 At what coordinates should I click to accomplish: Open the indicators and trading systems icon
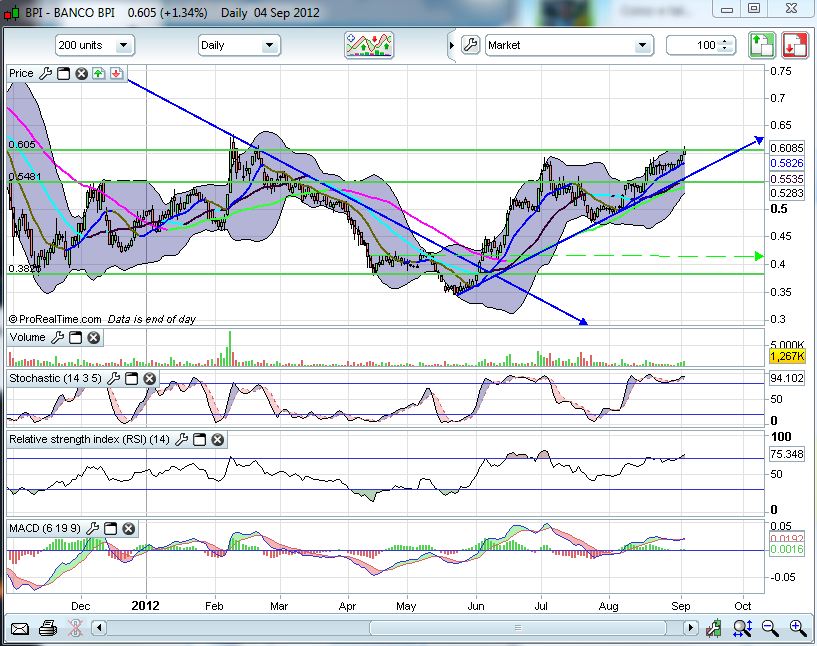pyautogui.click(x=369, y=45)
